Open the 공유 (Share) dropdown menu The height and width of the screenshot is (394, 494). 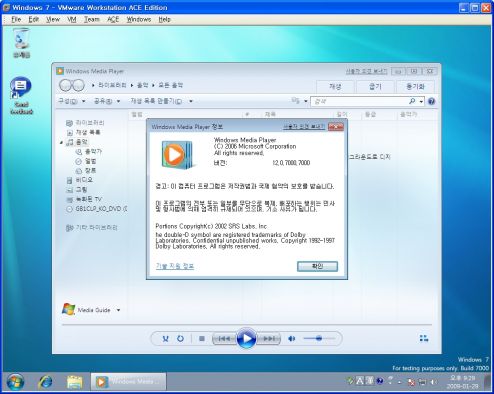[x=107, y=101]
